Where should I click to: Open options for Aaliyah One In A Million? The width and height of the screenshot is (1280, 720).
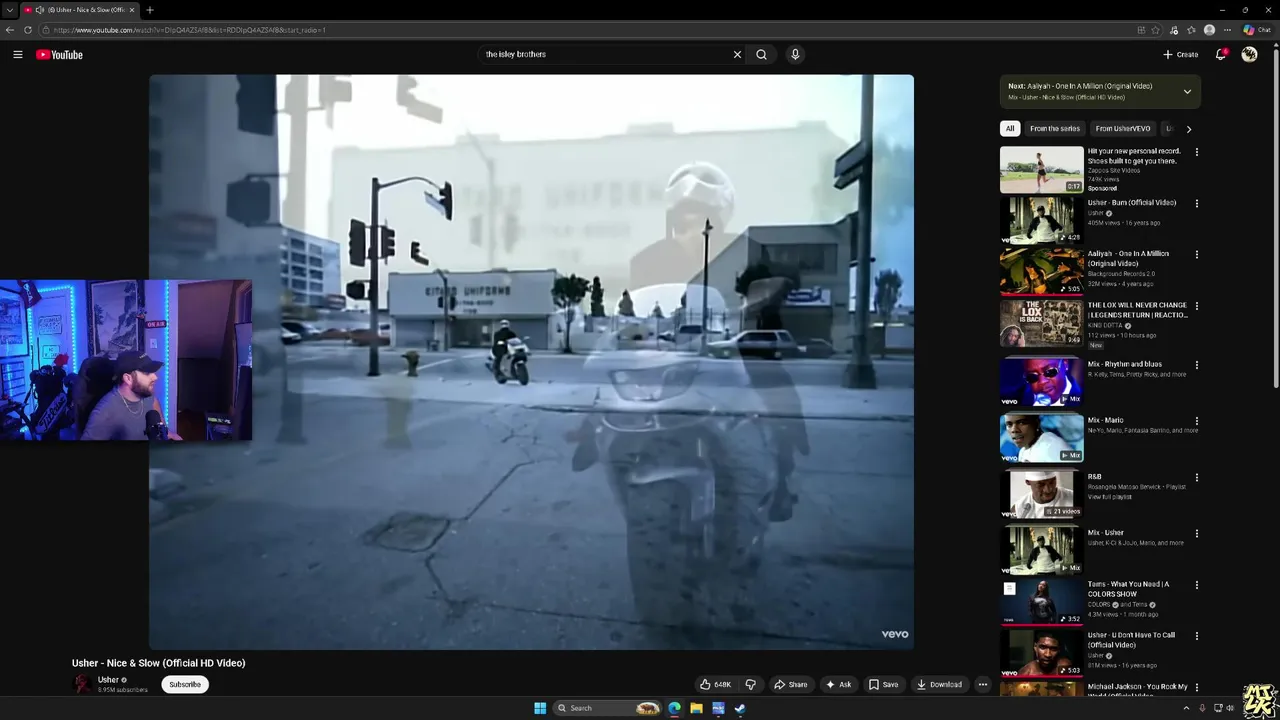pyautogui.click(x=1197, y=255)
